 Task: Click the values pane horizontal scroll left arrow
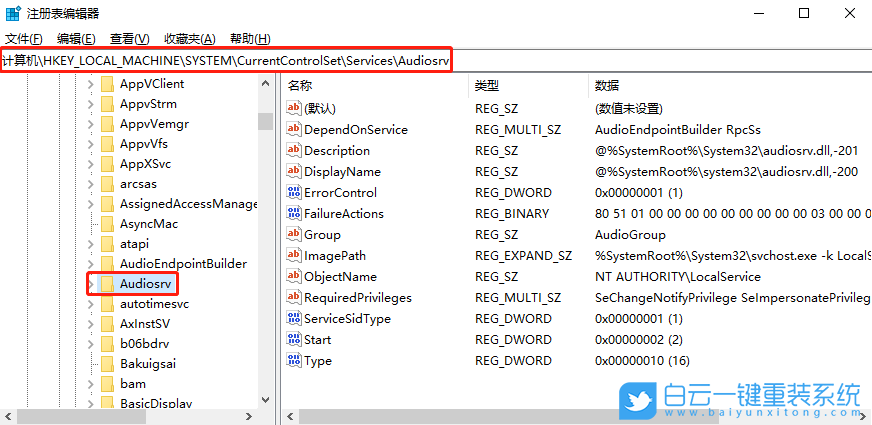coord(290,416)
